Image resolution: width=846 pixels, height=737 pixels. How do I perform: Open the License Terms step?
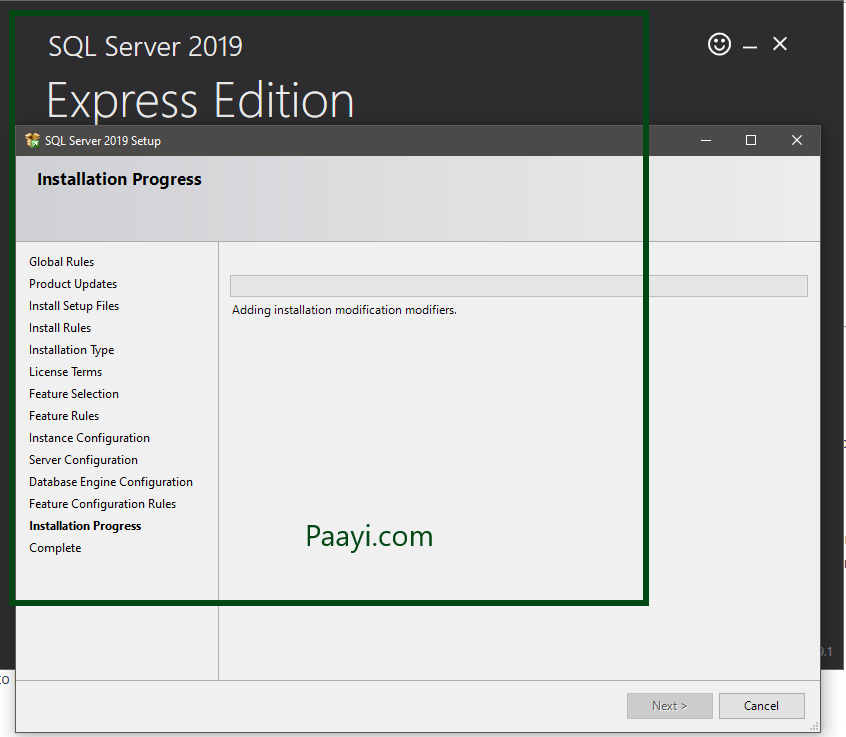[x=65, y=372]
